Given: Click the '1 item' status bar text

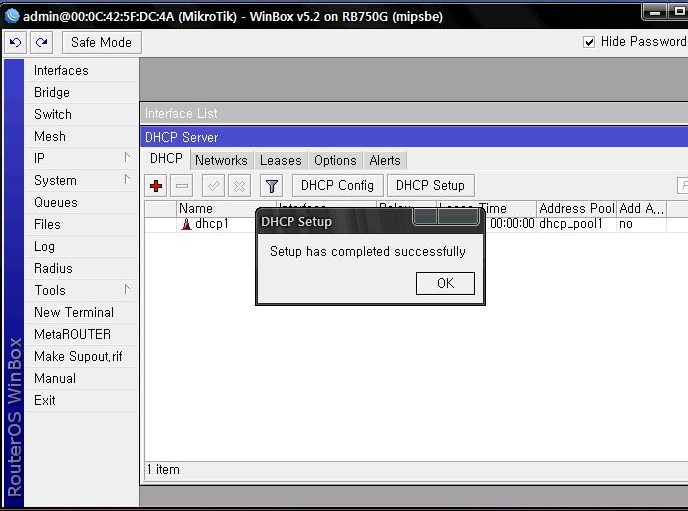Looking at the screenshot, I should pyautogui.click(x=163, y=470).
